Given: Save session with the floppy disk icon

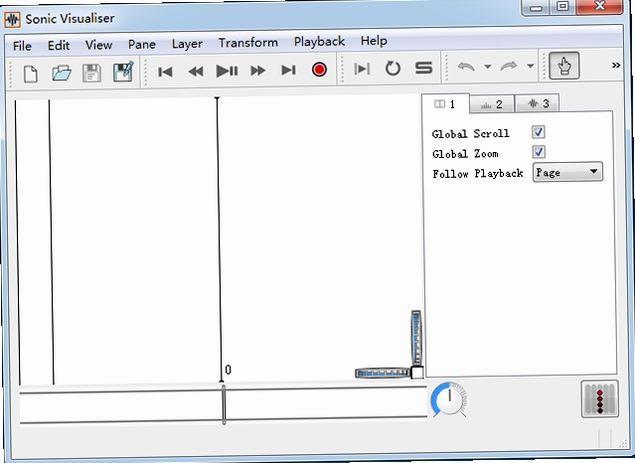Looking at the screenshot, I should [x=92, y=73].
